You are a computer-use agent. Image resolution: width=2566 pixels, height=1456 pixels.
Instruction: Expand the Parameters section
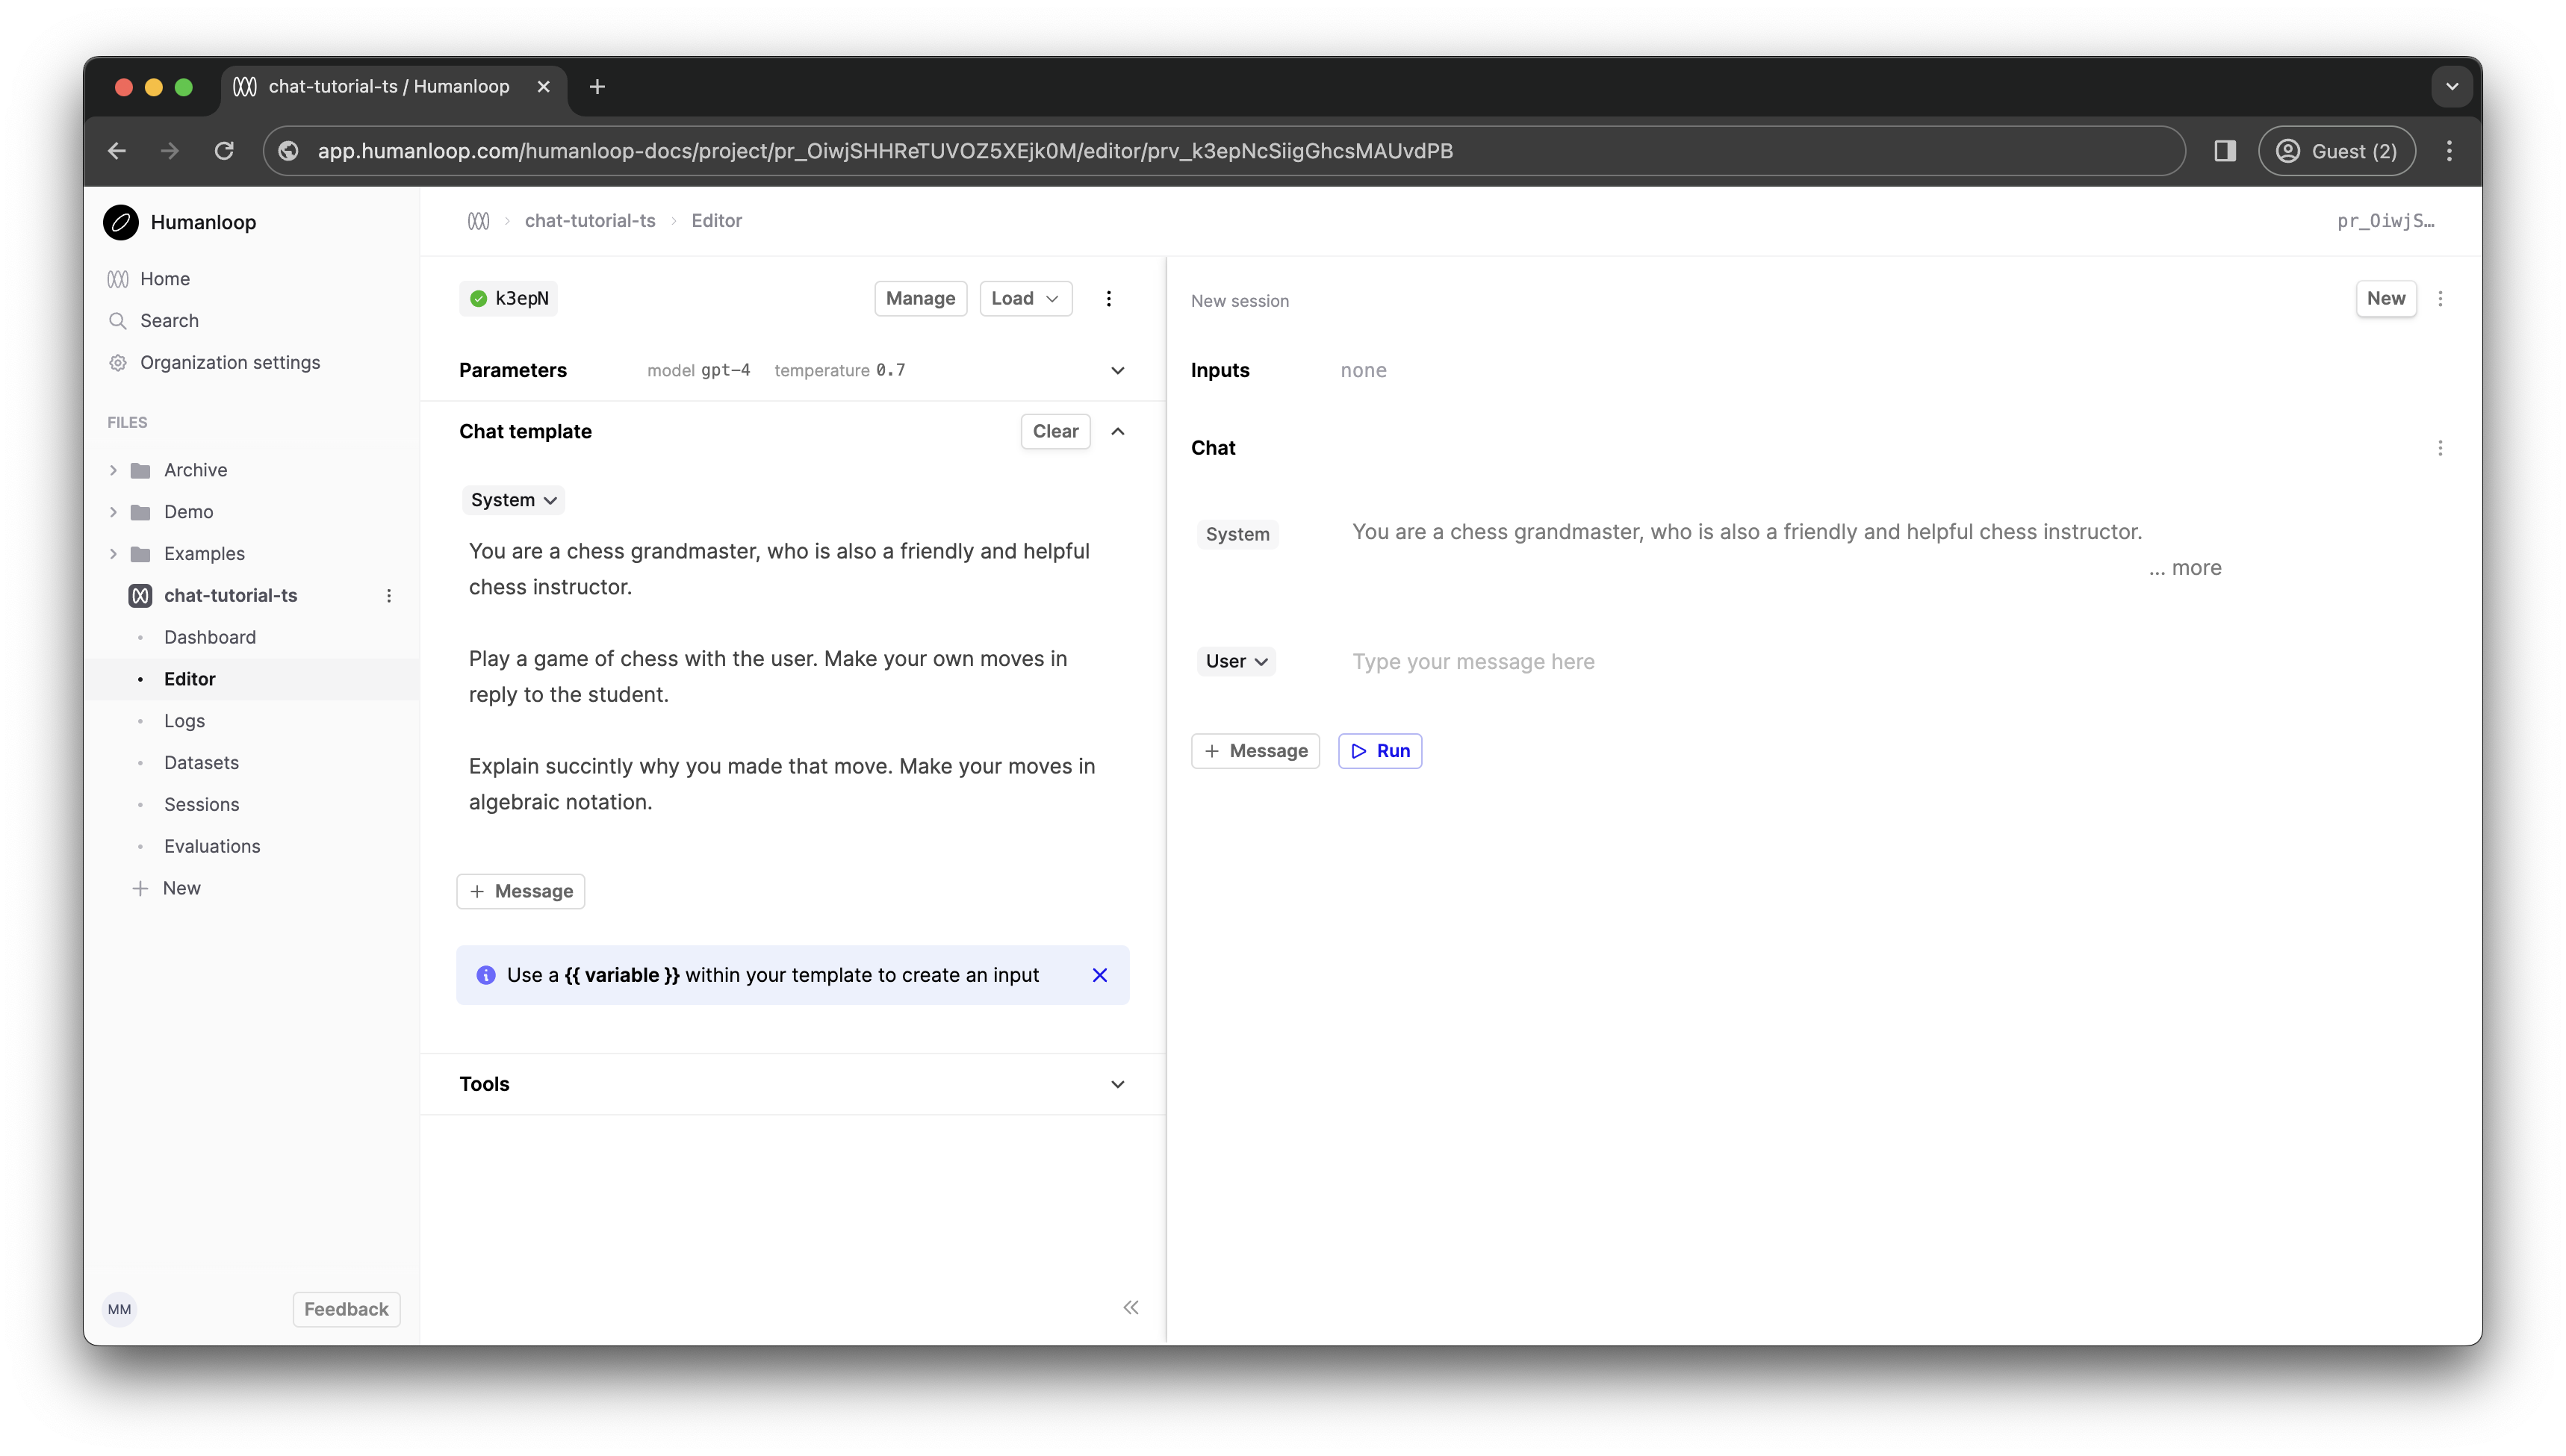(1117, 371)
